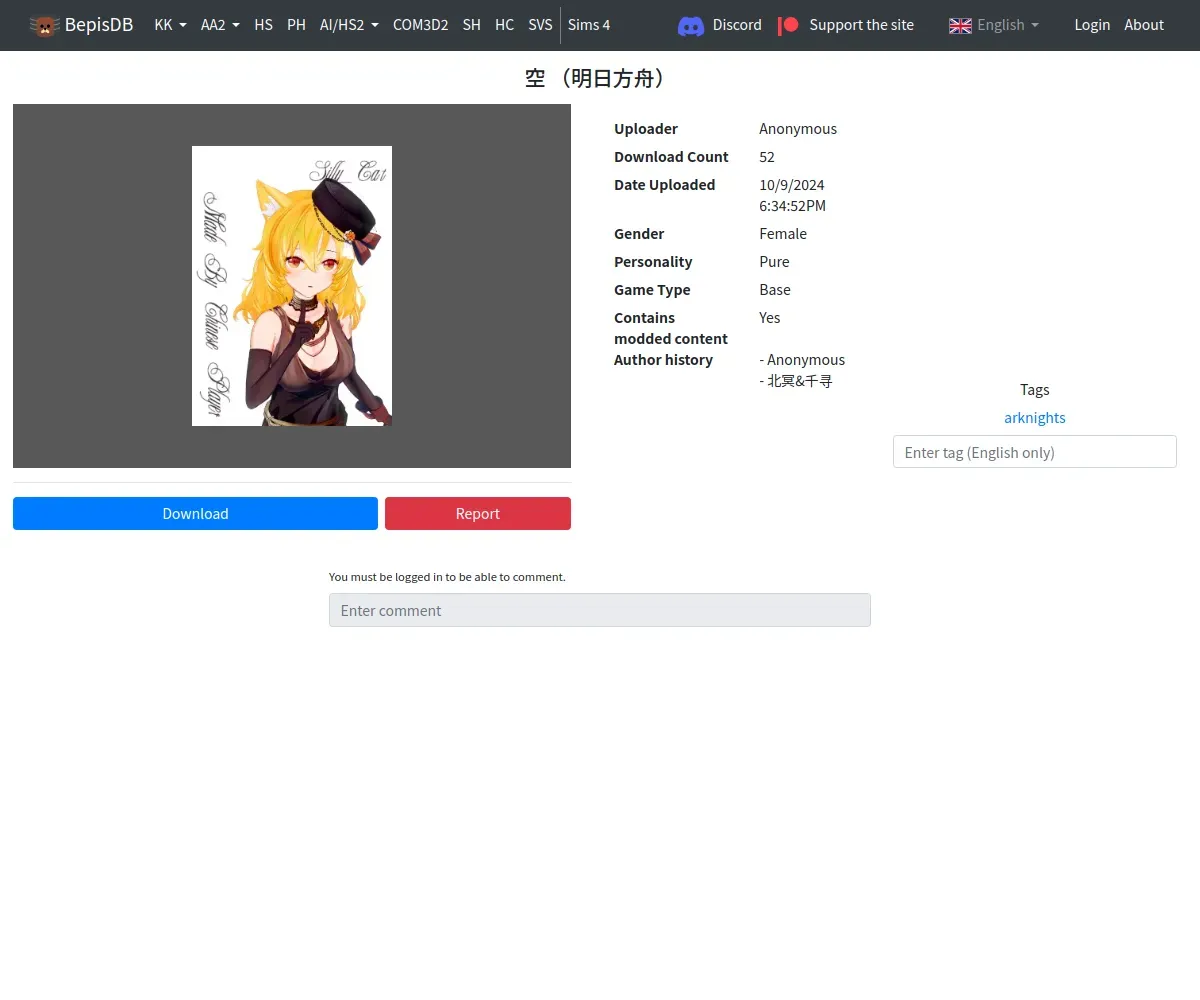Click the red Report button
This screenshot has height=1000, width=1200.
[478, 513]
